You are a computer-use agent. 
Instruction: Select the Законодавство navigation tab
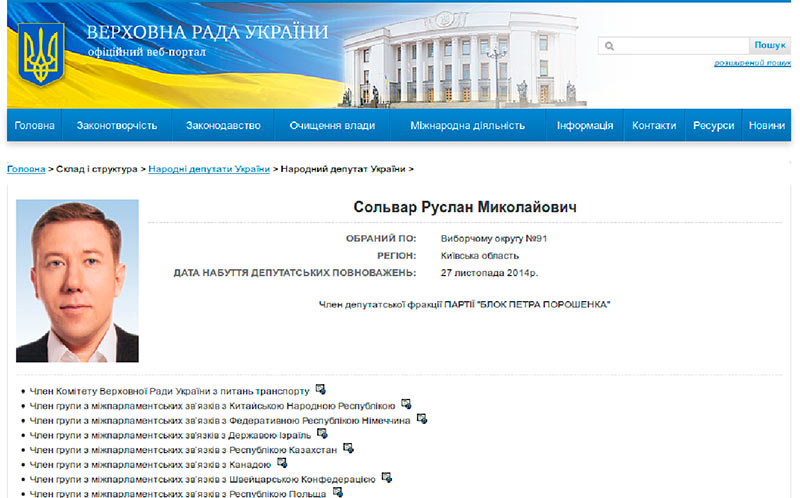pos(222,125)
